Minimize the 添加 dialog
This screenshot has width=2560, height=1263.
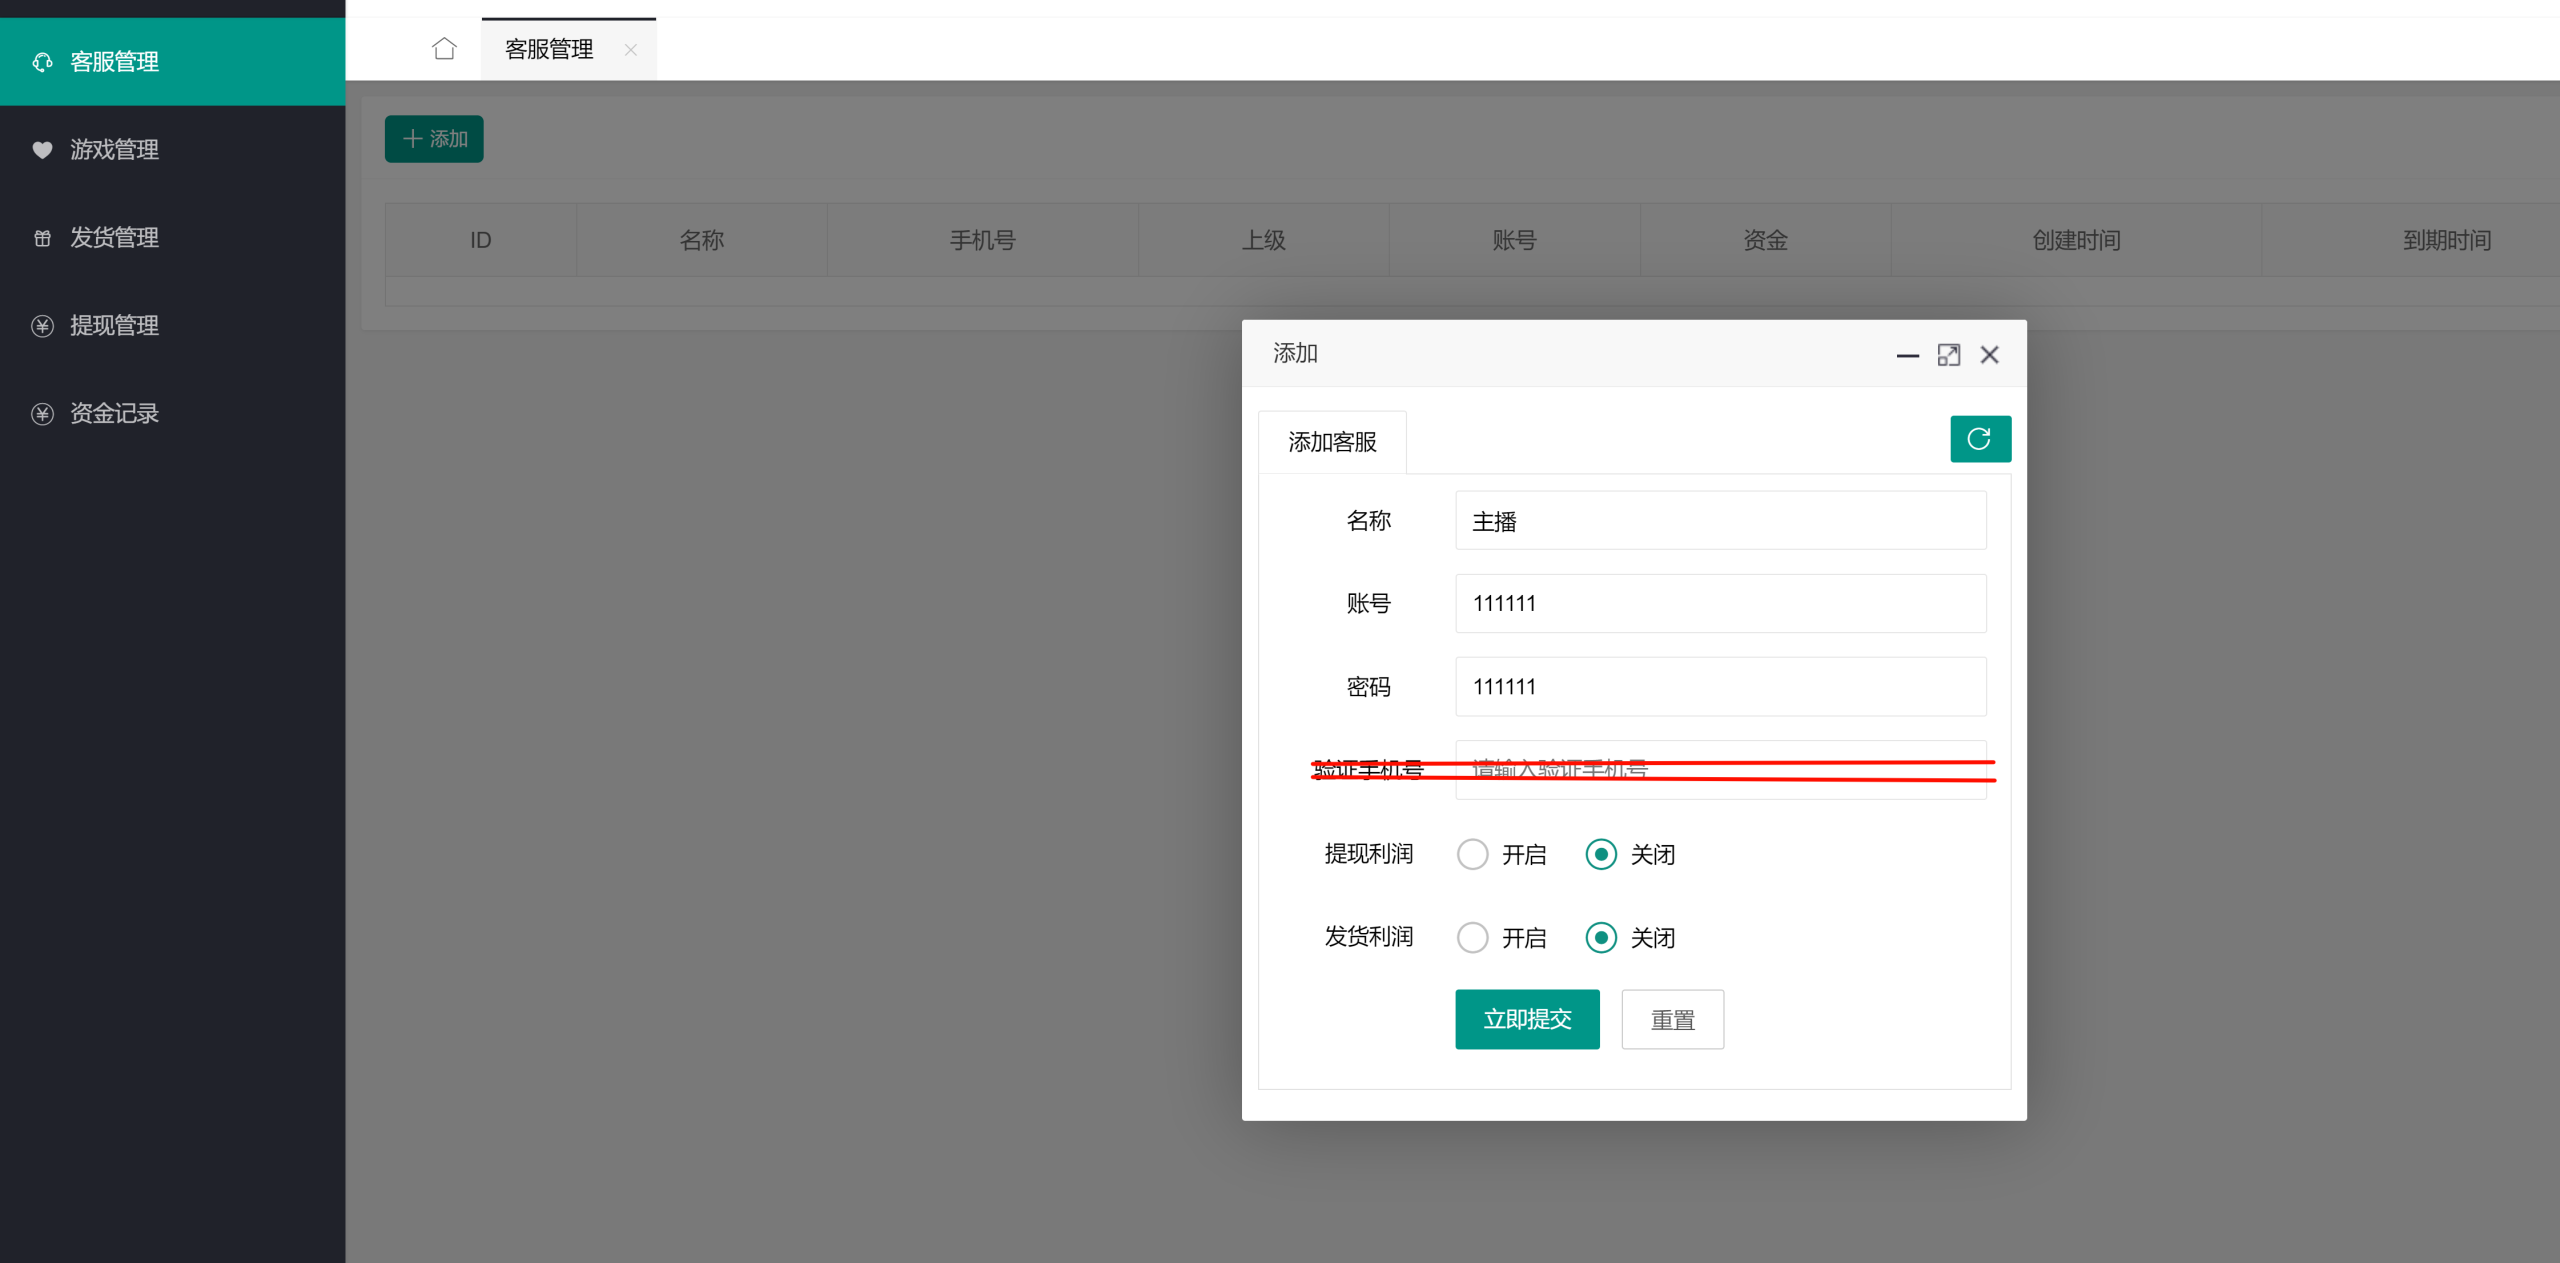click(1907, 355)
